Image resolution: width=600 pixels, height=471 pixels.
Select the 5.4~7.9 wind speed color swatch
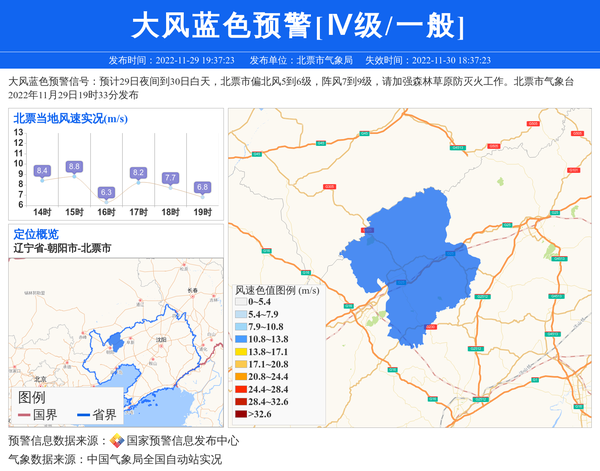[241, 314]
